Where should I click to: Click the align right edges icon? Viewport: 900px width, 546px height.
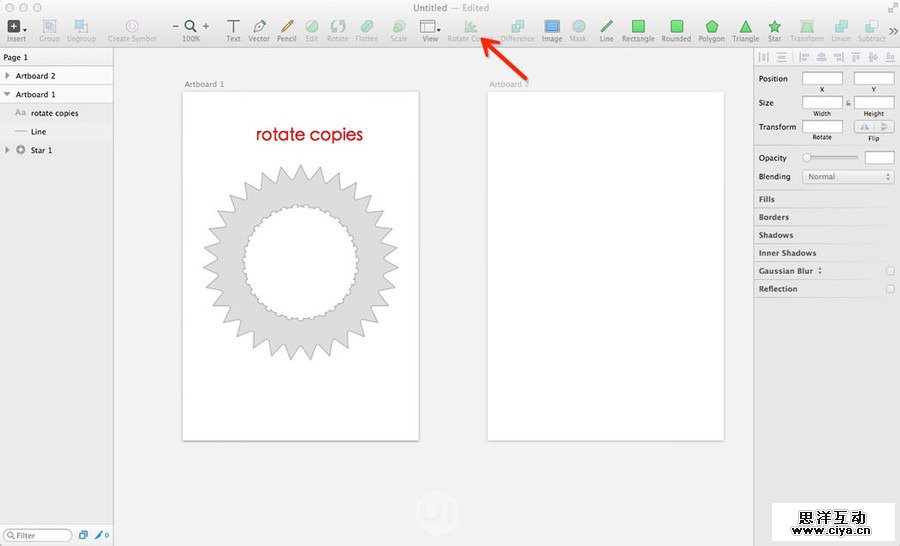[839, 57]
